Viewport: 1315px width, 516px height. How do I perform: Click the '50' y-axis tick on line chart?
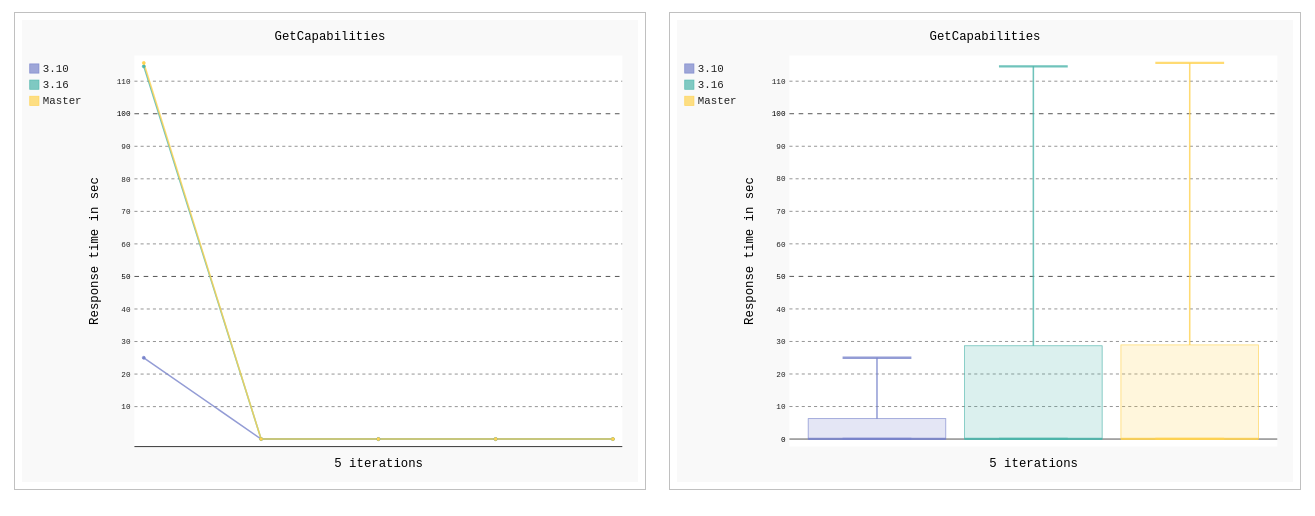126,277
